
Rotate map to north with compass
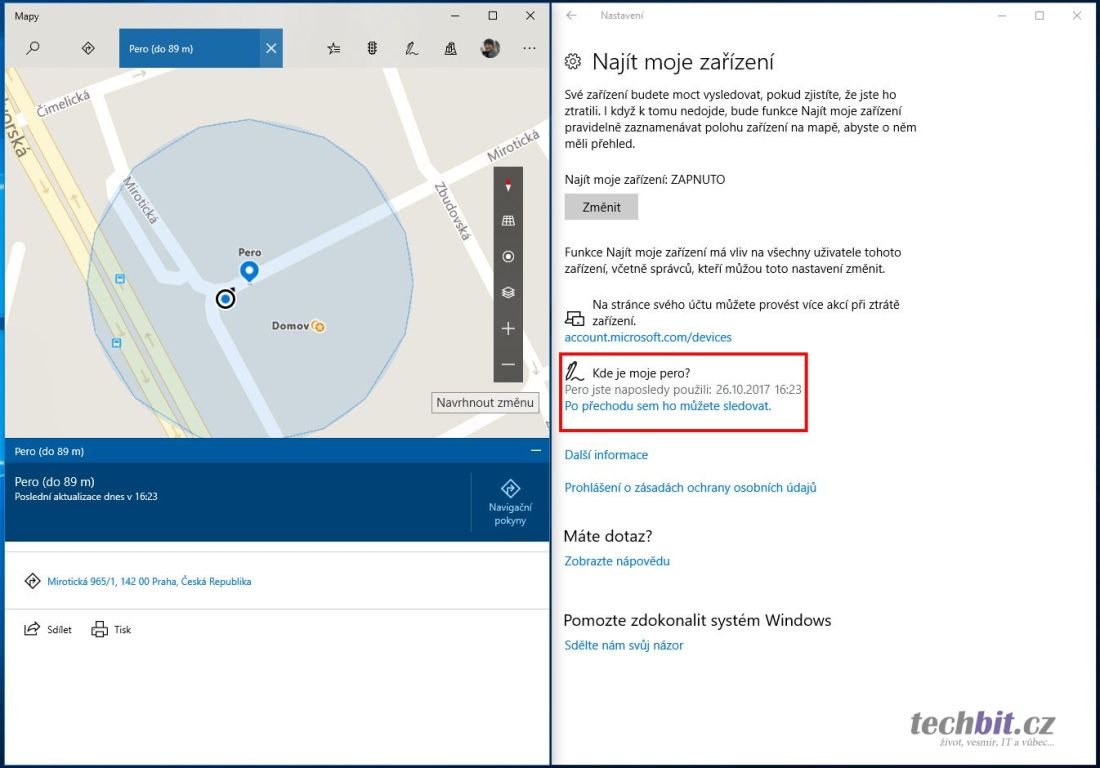coord(508,185)
